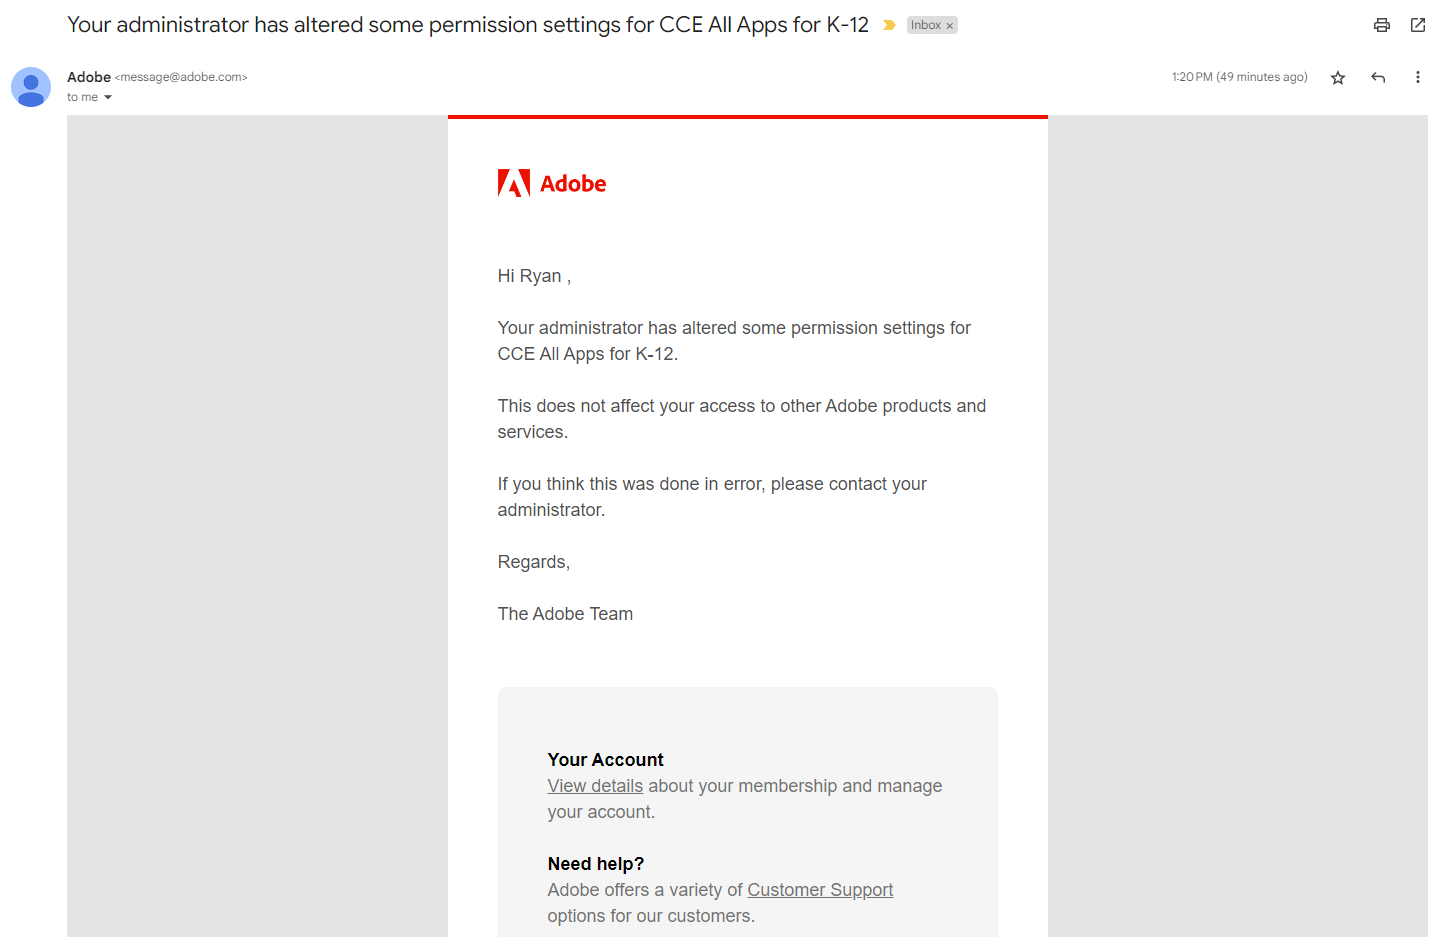The width and height of the screenshot is (1439, 937).
Task: Click the Inbox label tag
Action: point(925,25)
